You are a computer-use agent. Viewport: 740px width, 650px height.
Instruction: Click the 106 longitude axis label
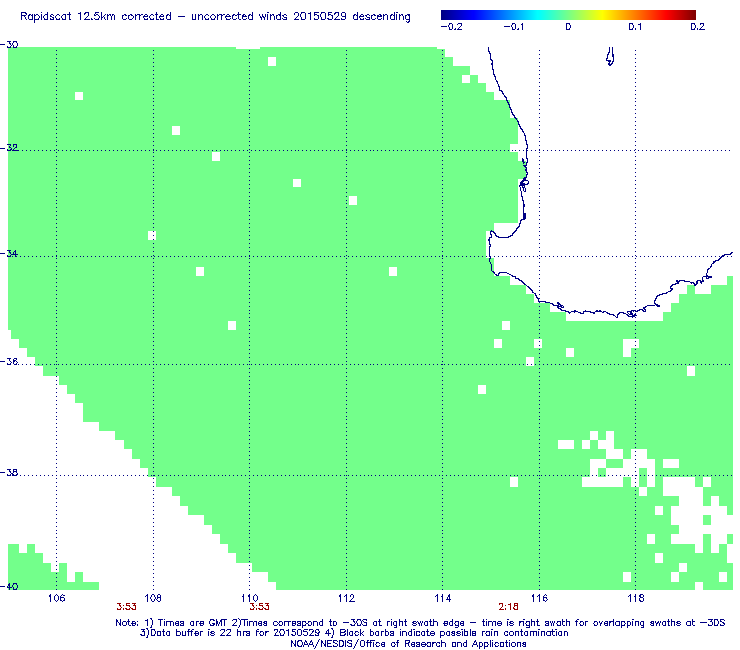57,599
